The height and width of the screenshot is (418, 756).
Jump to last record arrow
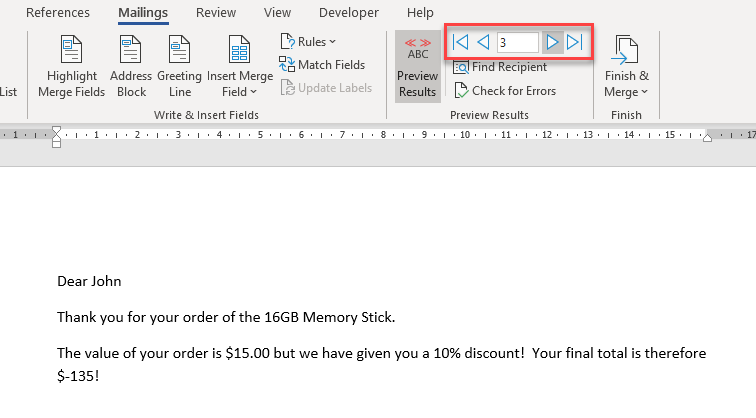[574, 42]
